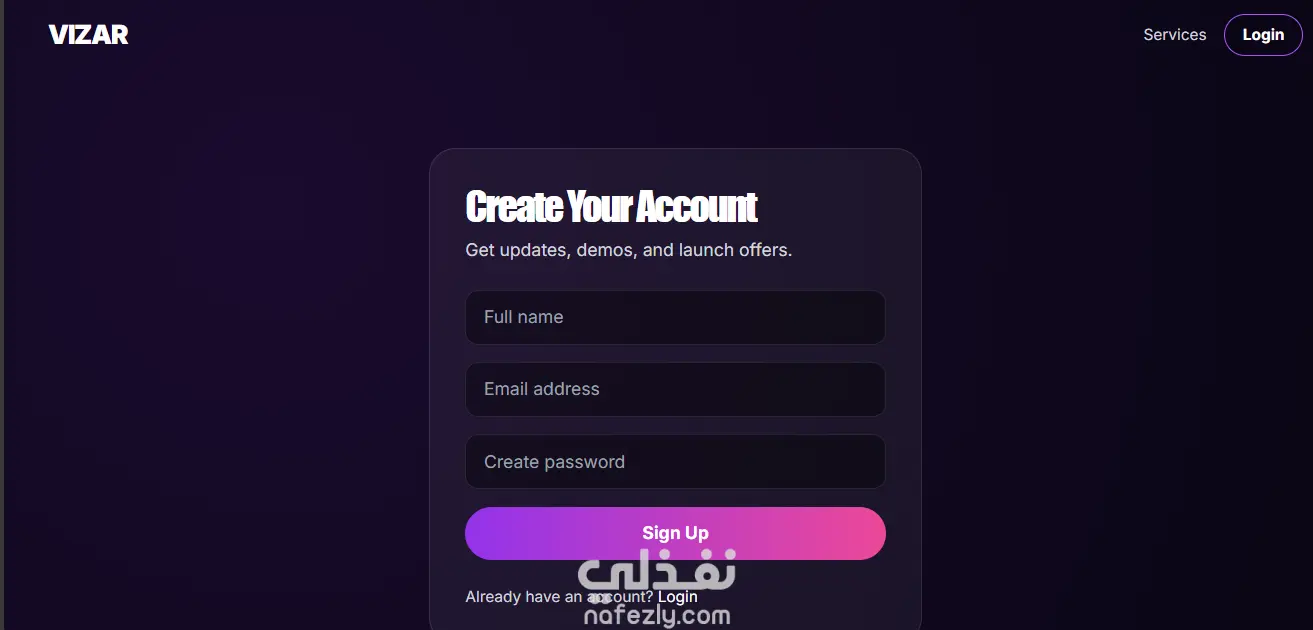Follow the Login link below Sign Up
1313x630 pixels.
point(678,596)
